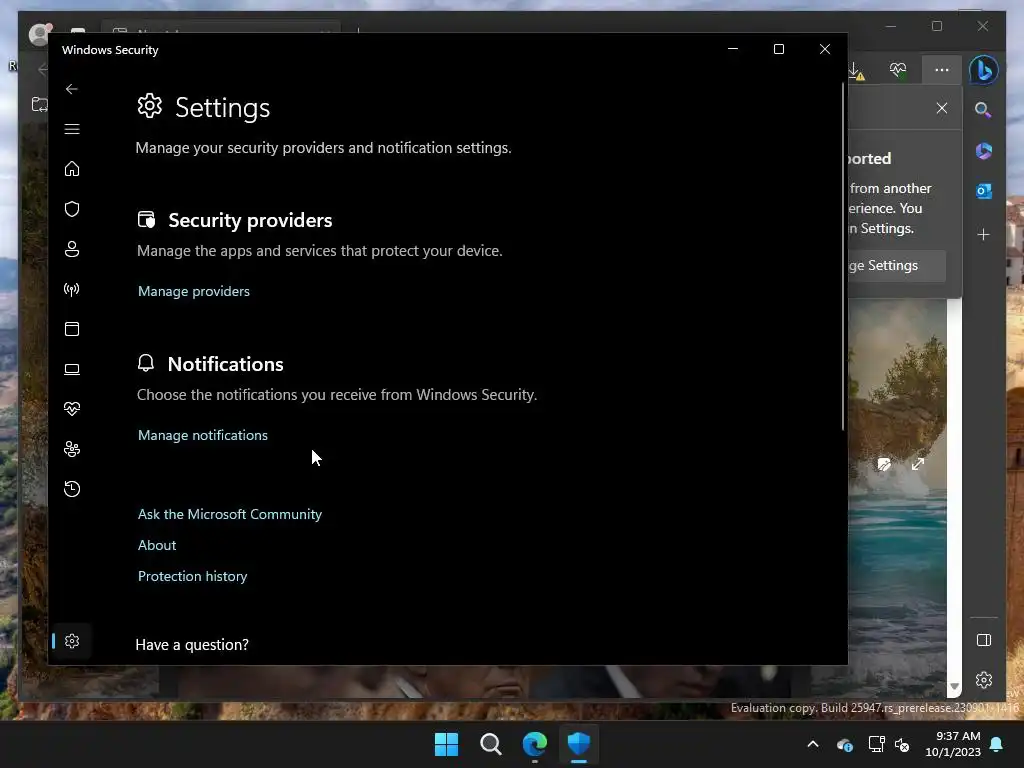Click the Edge page scrollbar down arrow
1024x768 pixels.
(x=954, y=687)
